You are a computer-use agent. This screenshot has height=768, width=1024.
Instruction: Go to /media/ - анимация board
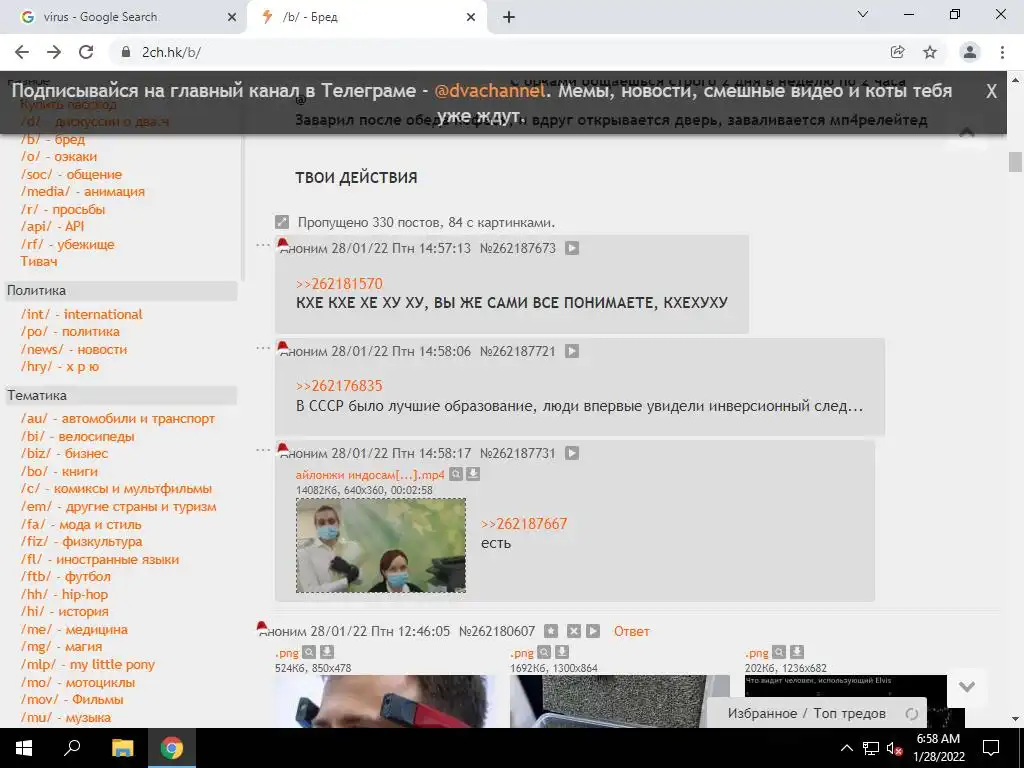(83, 191)
